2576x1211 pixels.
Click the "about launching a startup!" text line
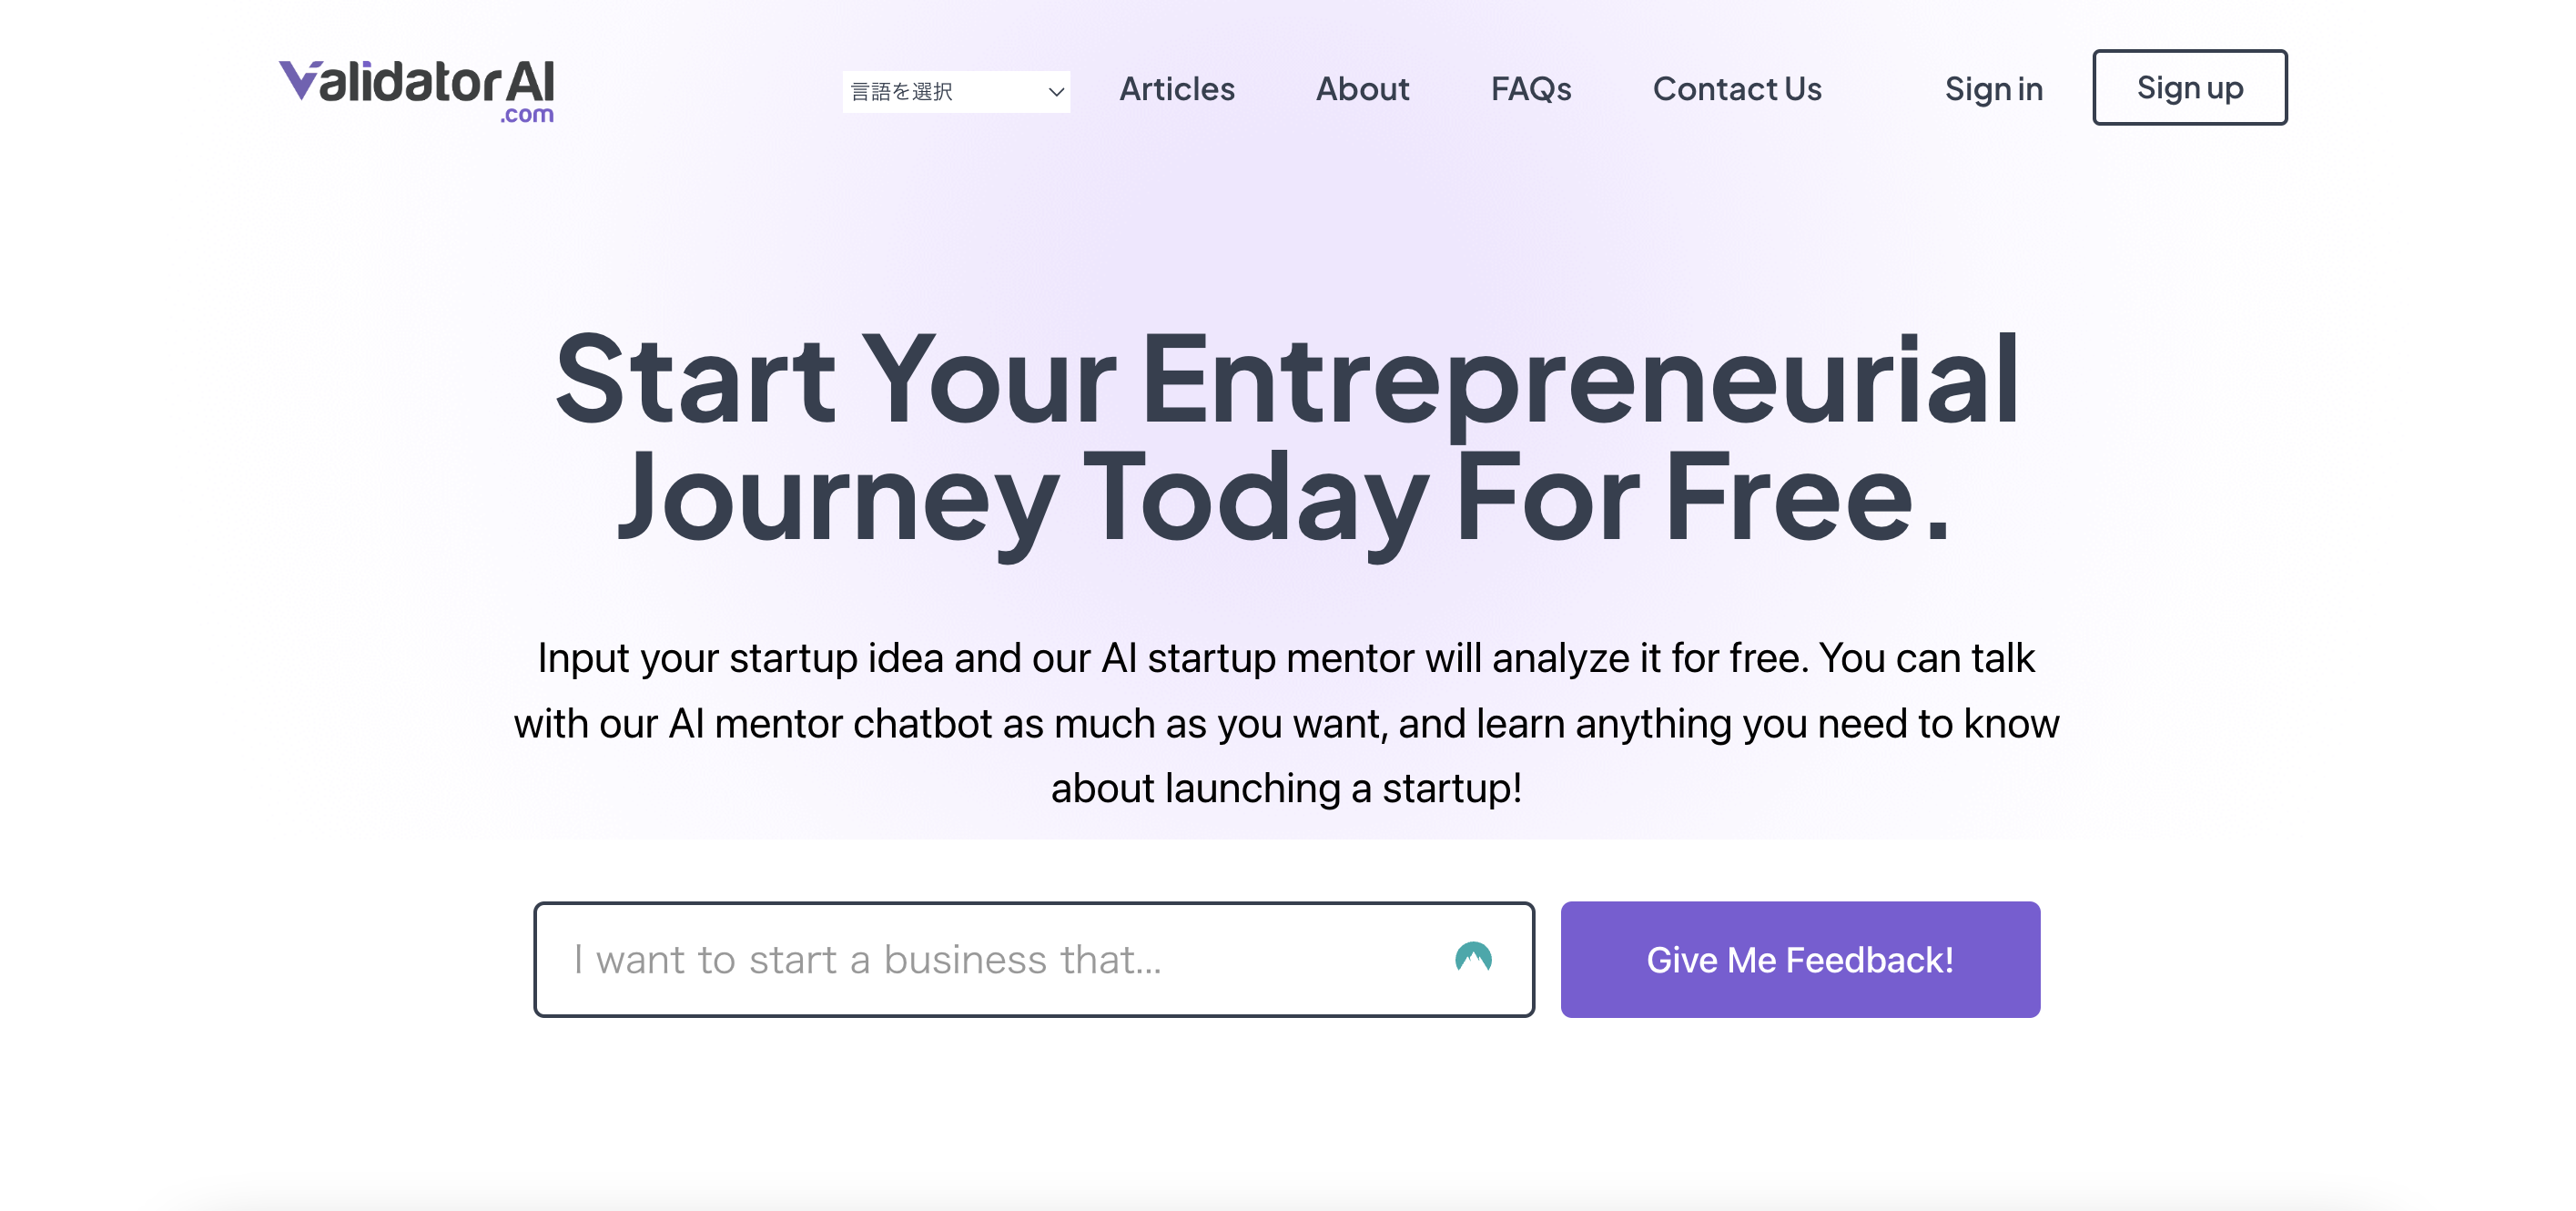click(x=1286, y=788)
